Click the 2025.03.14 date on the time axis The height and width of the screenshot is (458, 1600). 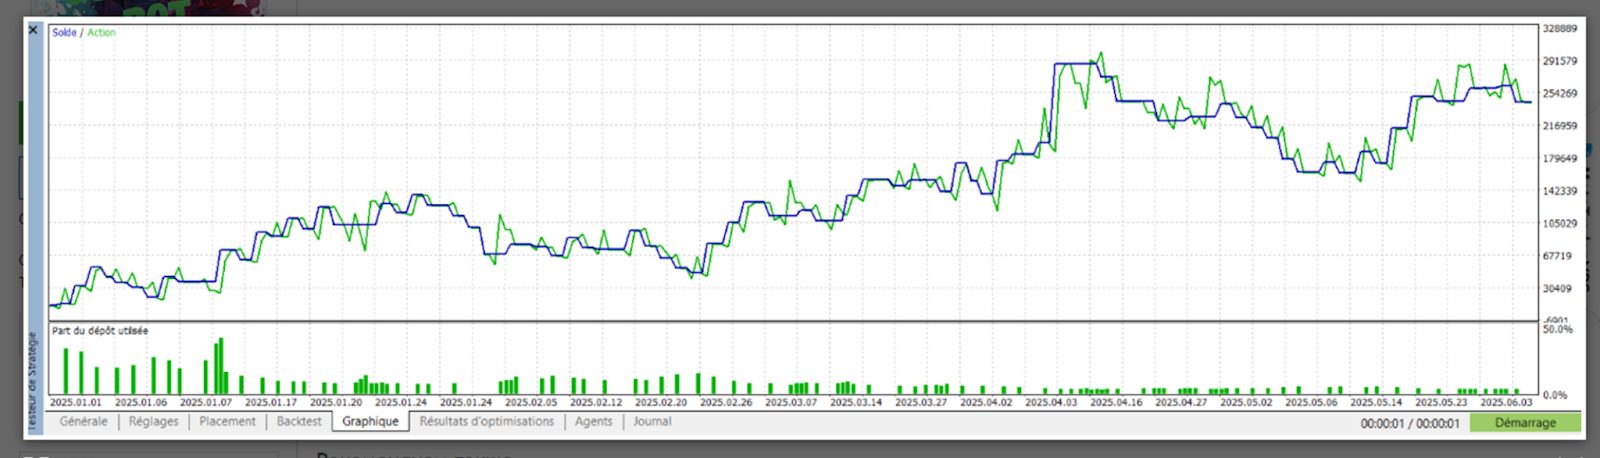(856, 403)
